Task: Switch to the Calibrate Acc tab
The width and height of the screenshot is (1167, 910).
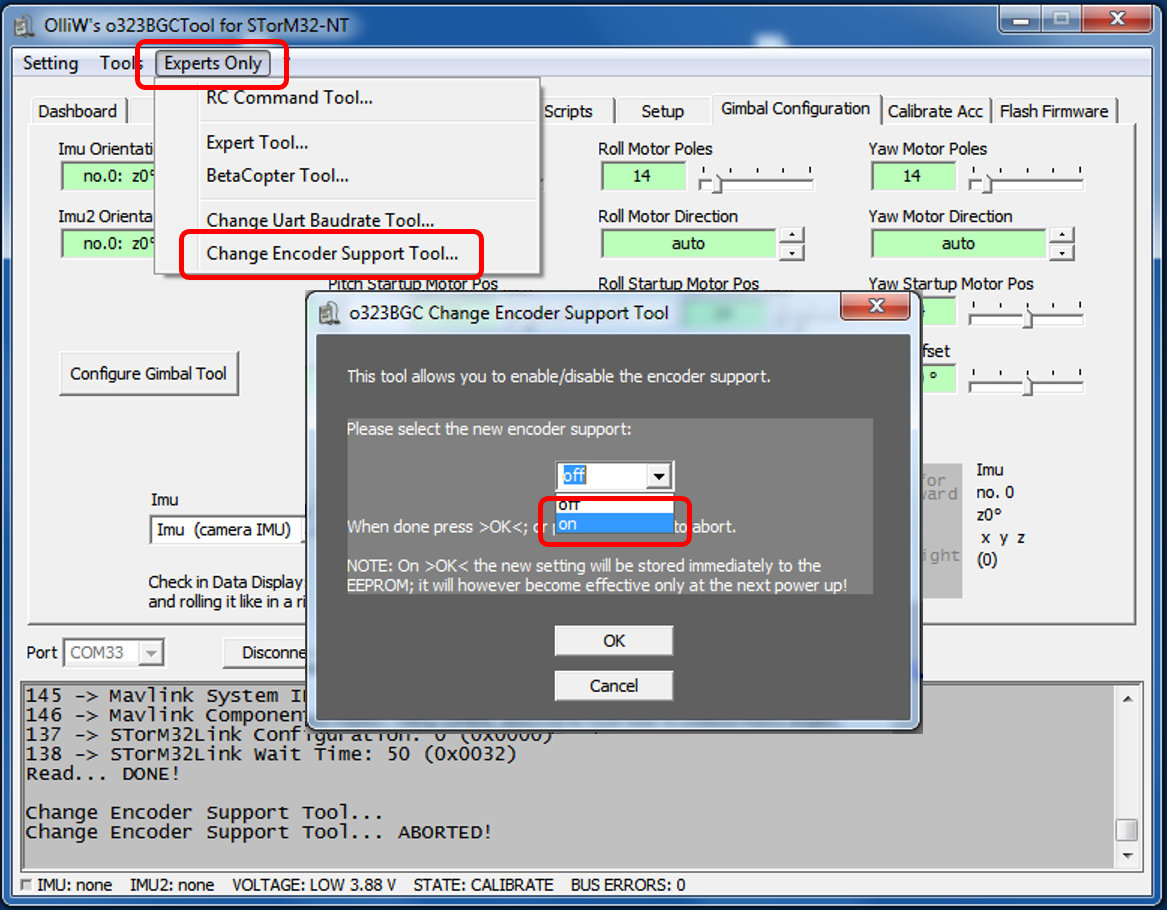Action: pos(935,111)
